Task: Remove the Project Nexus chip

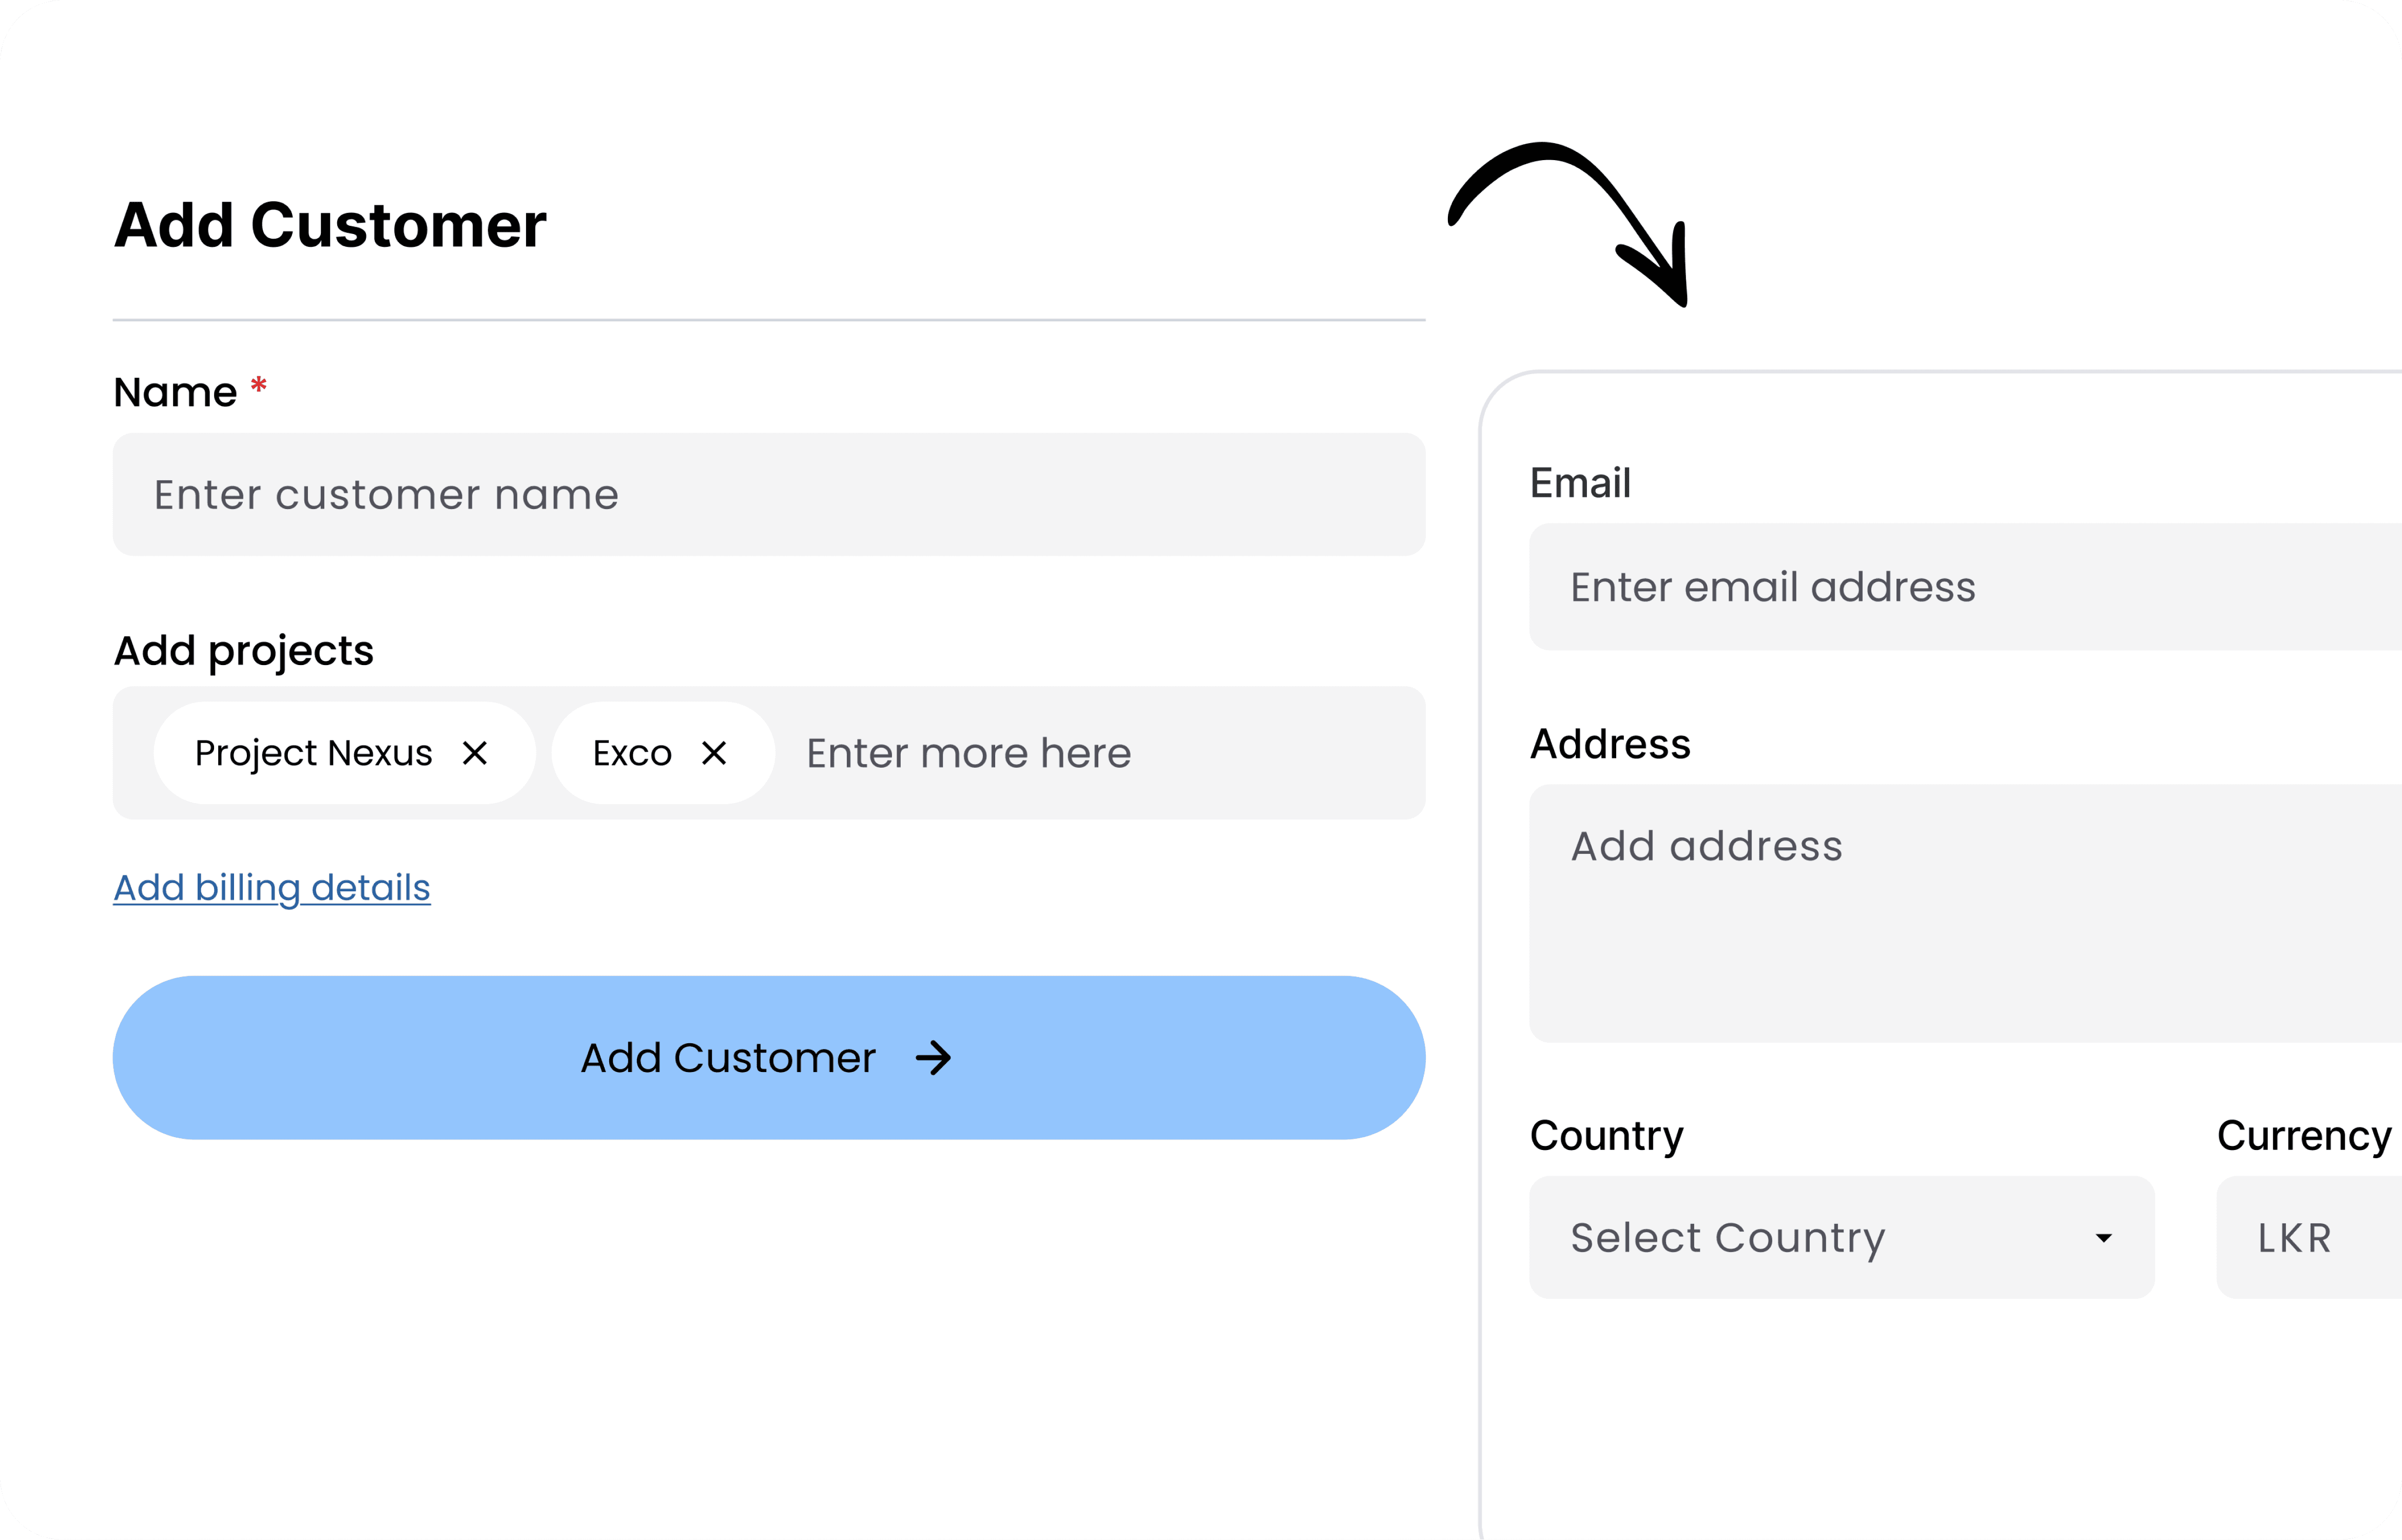Action: click(x=475, y=753)
